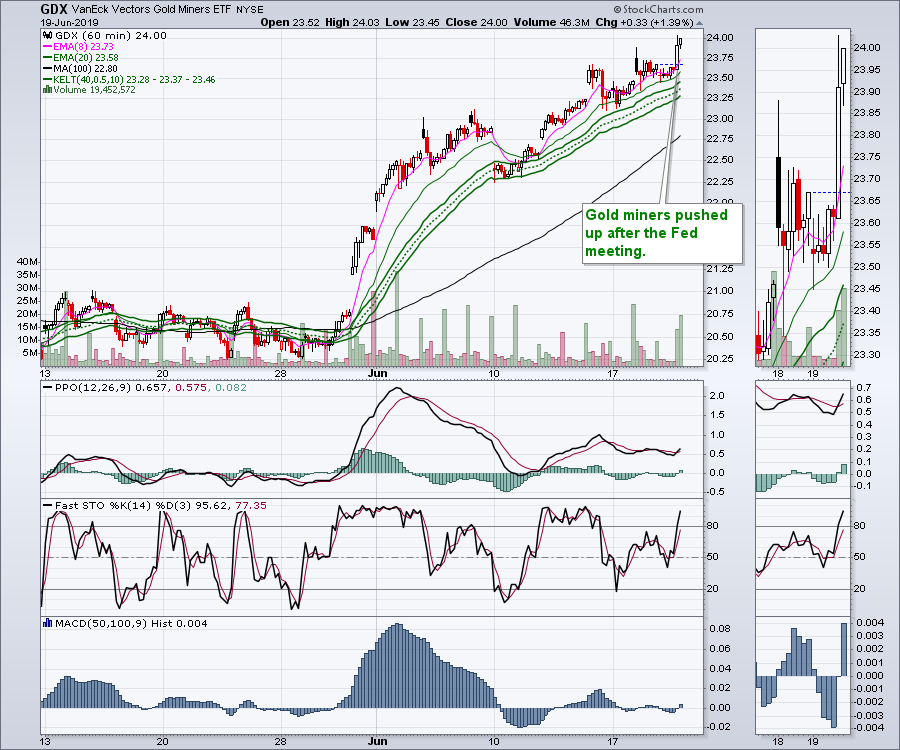Click the green EMA(20) legend line swatch
900x750 pixels.
pyautogui.click(x=48, y=57)
